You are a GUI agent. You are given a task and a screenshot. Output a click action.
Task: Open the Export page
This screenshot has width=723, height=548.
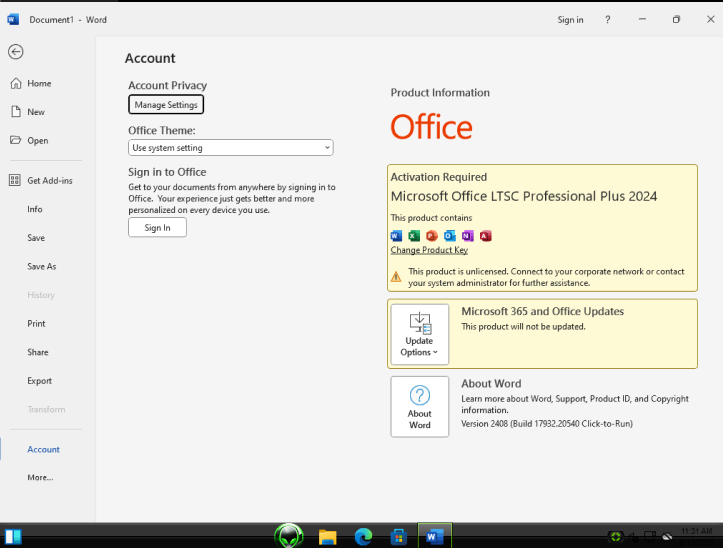coord(39,381)
